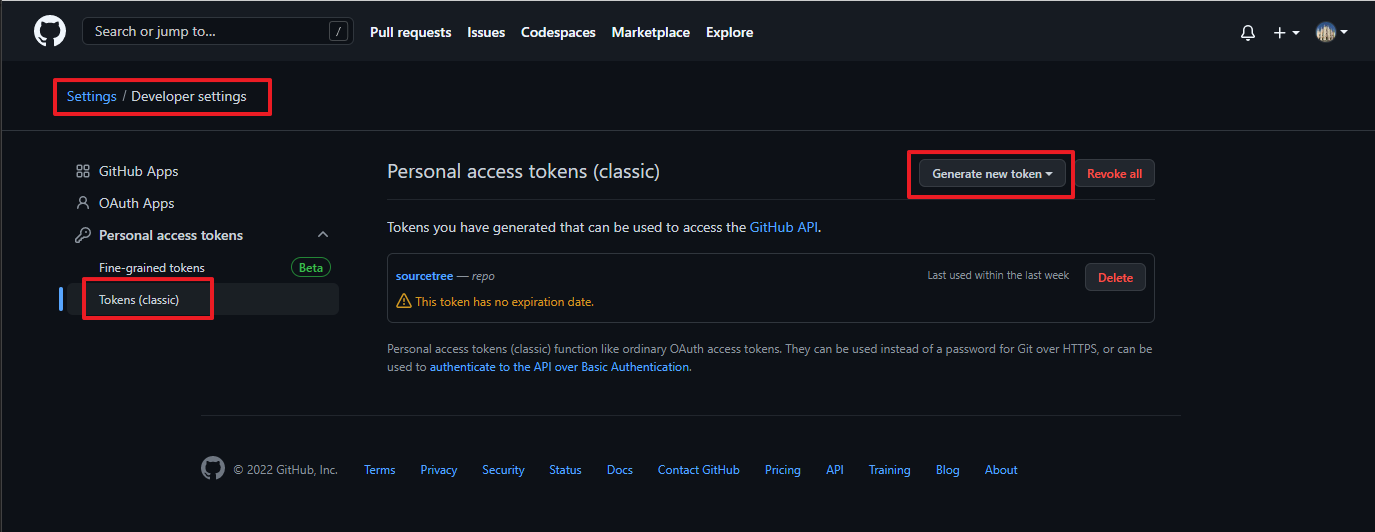Open authenticate to the API over Basic Authentication link

pos(559,367)
